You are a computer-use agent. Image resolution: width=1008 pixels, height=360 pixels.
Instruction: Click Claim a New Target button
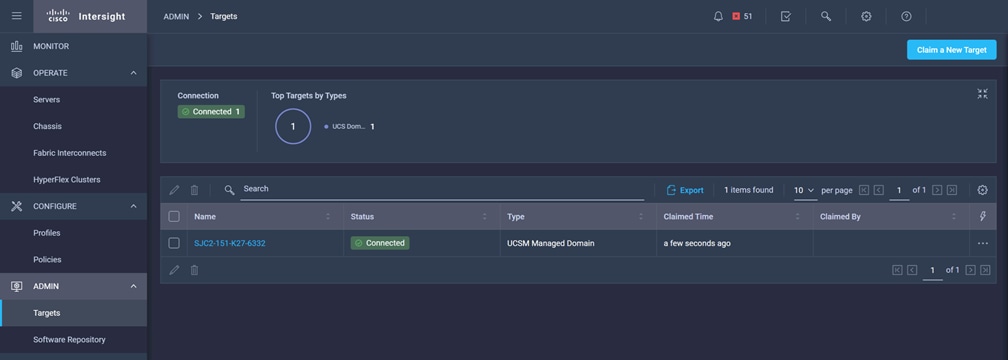(951, 50)
